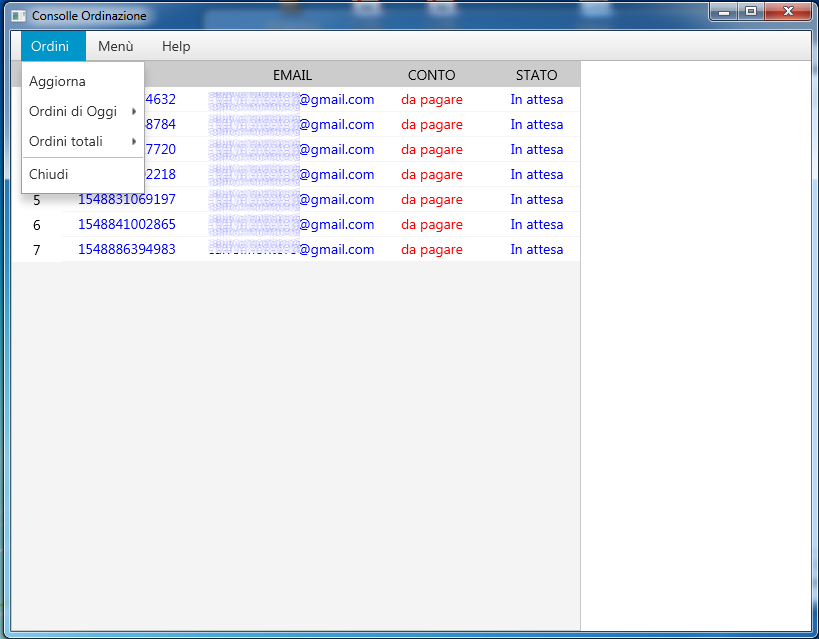Click 'In attesa' in row 7

(536, 250)
